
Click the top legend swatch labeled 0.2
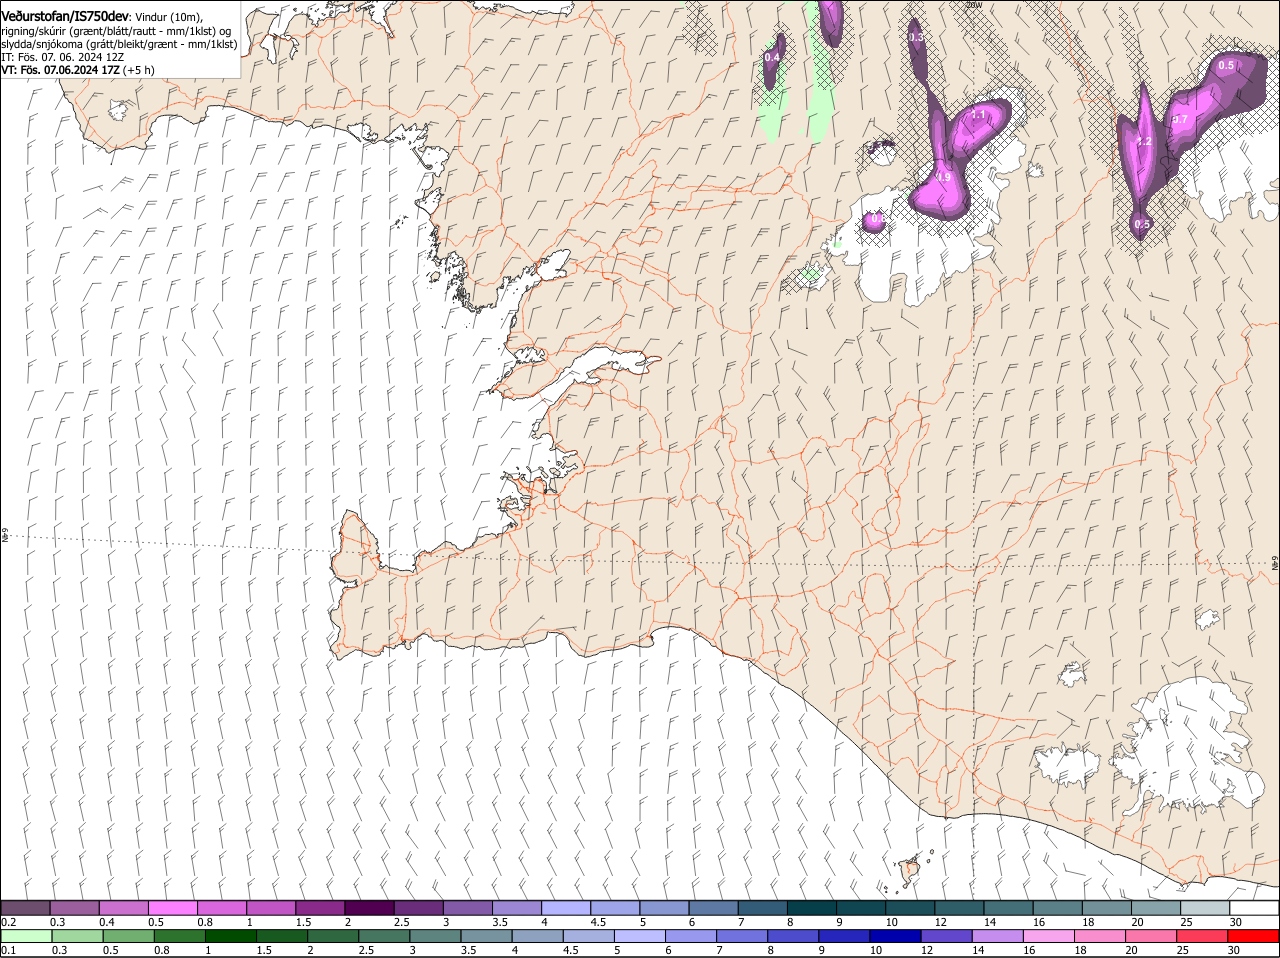point(26,908)
